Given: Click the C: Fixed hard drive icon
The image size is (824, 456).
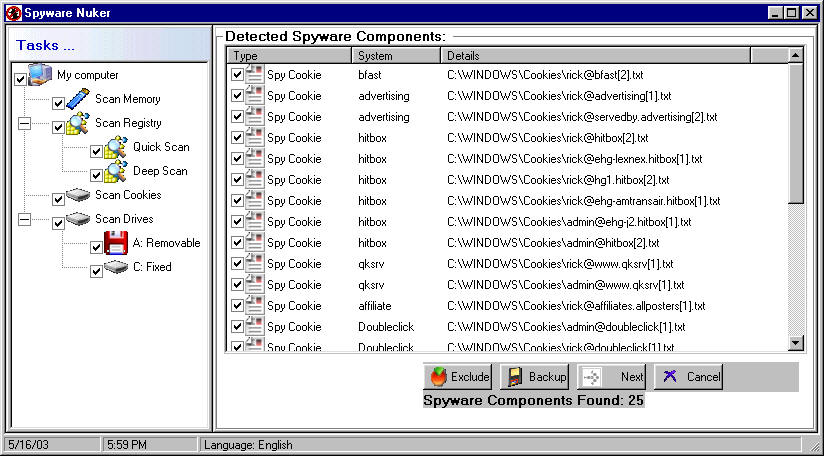Looking at the screenshot, I should (x=116, y=267).
